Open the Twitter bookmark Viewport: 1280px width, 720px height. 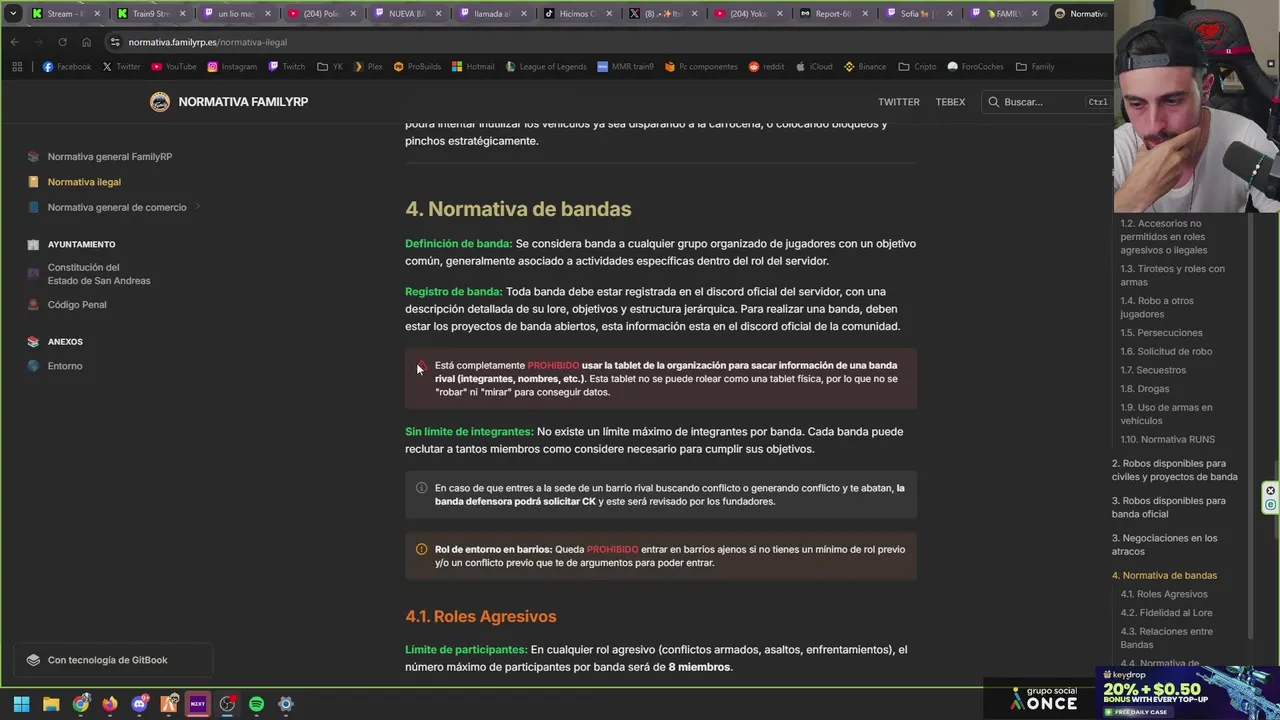point(121,67)
